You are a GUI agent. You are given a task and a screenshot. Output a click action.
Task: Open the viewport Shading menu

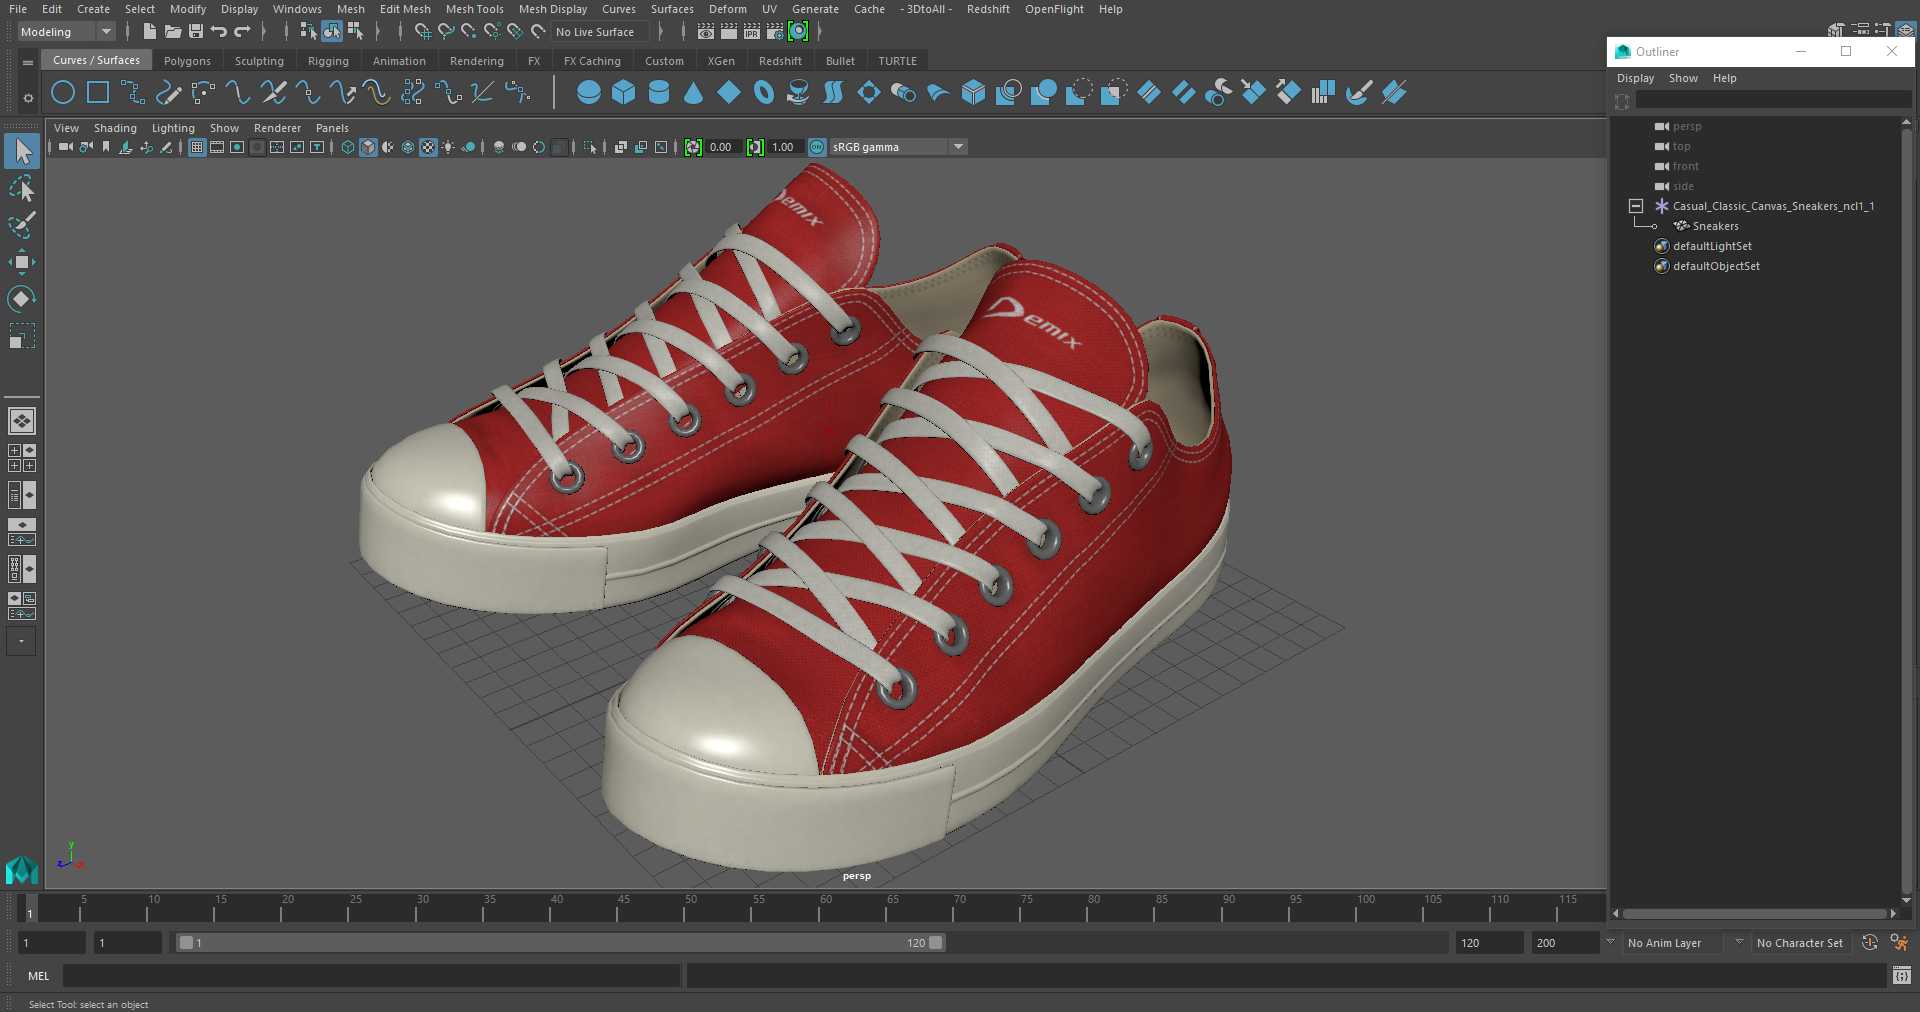(x=115, y=128)
